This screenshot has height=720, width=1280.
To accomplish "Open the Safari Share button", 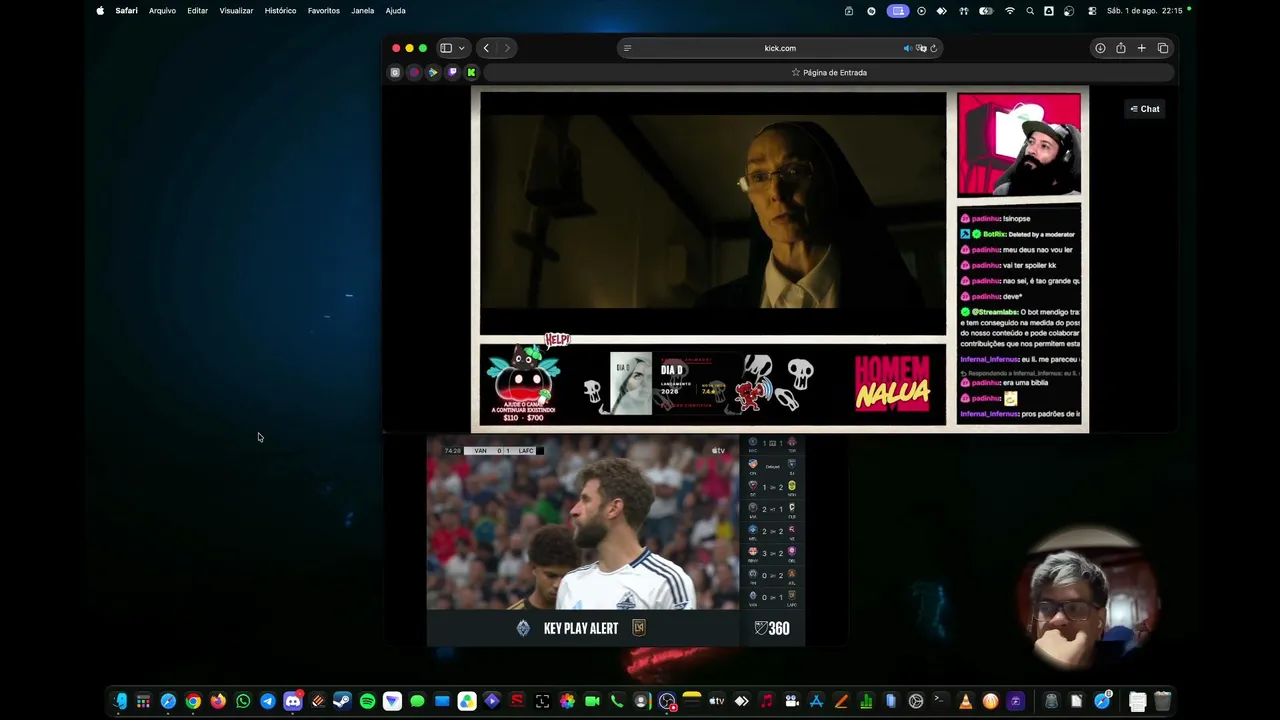I will [x=1120, y=48].
